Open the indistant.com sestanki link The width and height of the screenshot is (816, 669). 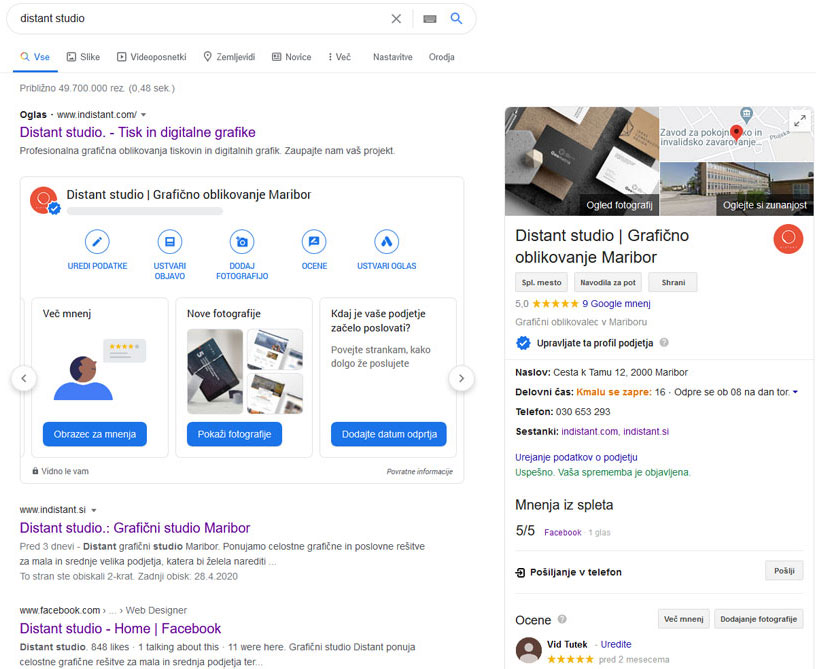point(590,432)
